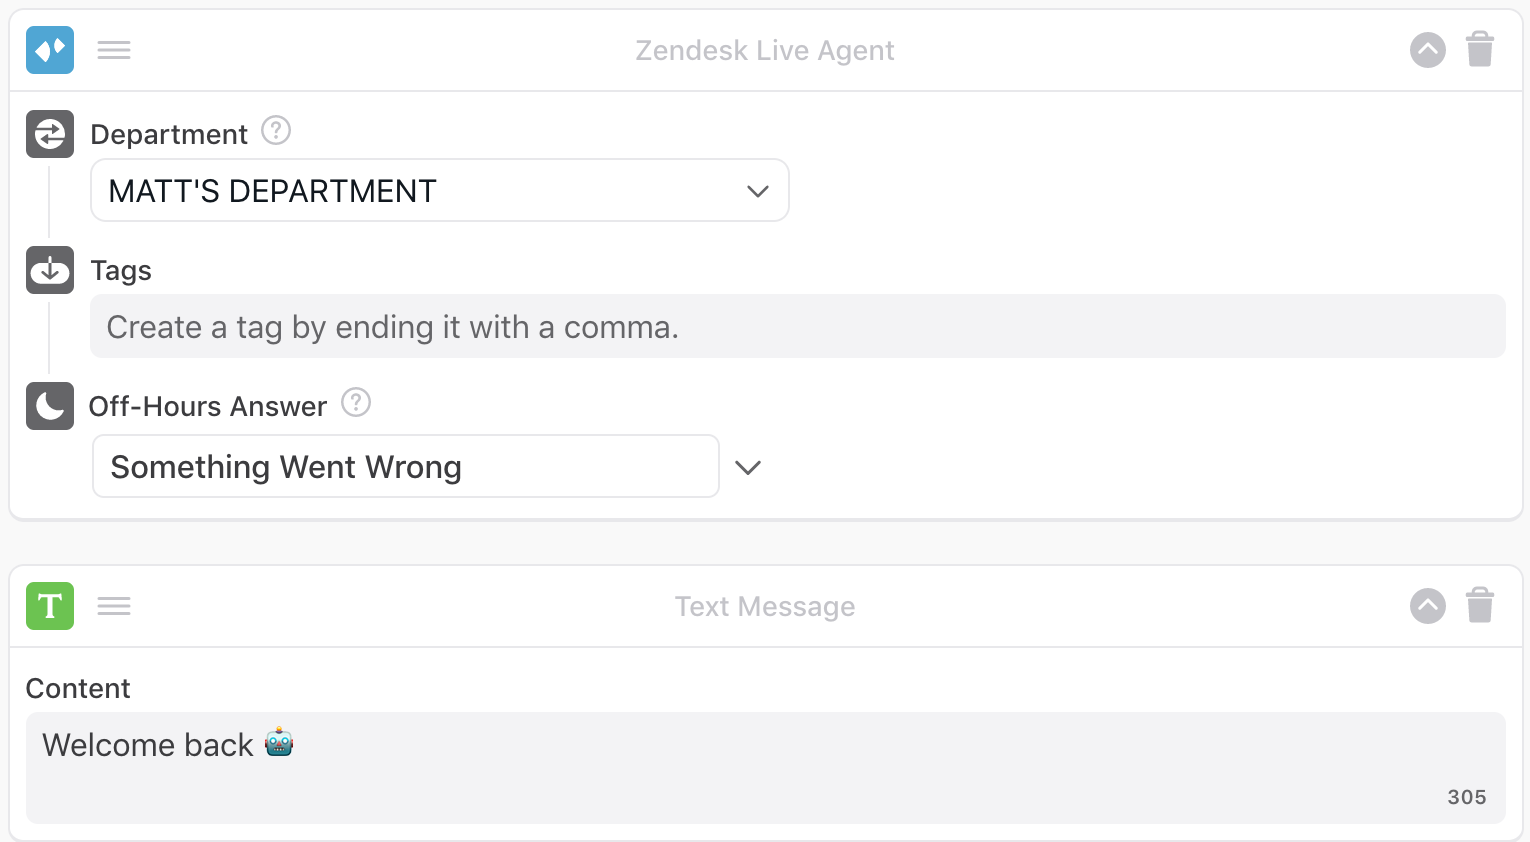
Task: Open Department help question mark
Action: (276, 131)
